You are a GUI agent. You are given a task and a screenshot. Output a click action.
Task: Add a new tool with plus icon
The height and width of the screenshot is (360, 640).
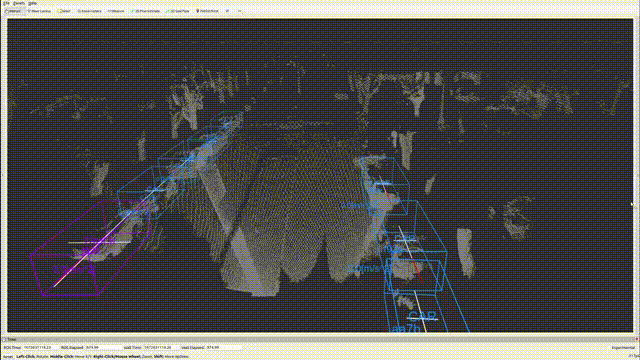click(x=228, y=11)
